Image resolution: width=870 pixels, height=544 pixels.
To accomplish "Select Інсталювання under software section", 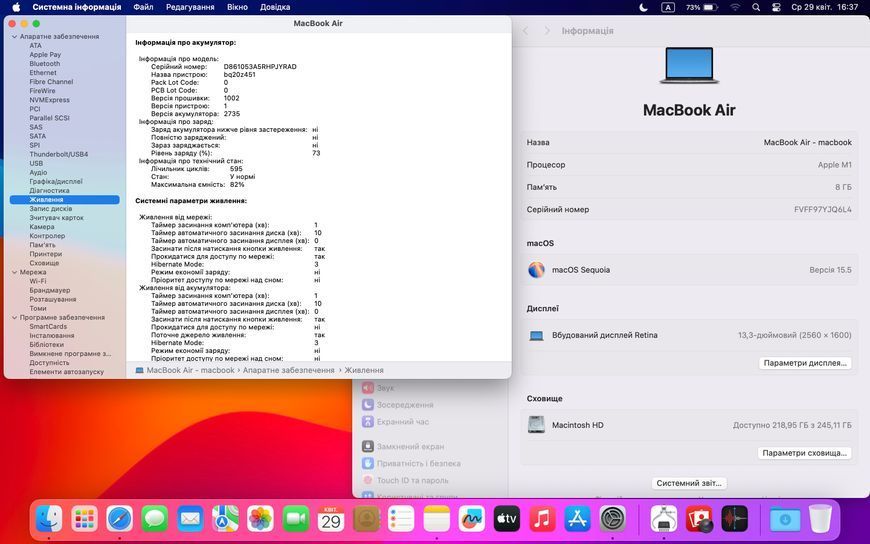I will pos(52,336).
